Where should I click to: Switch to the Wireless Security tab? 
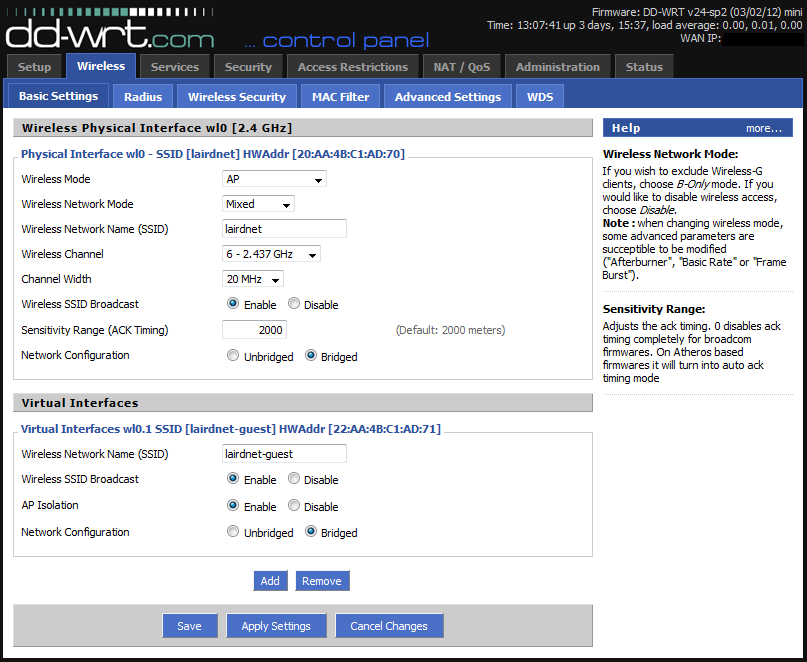(236, 97)
